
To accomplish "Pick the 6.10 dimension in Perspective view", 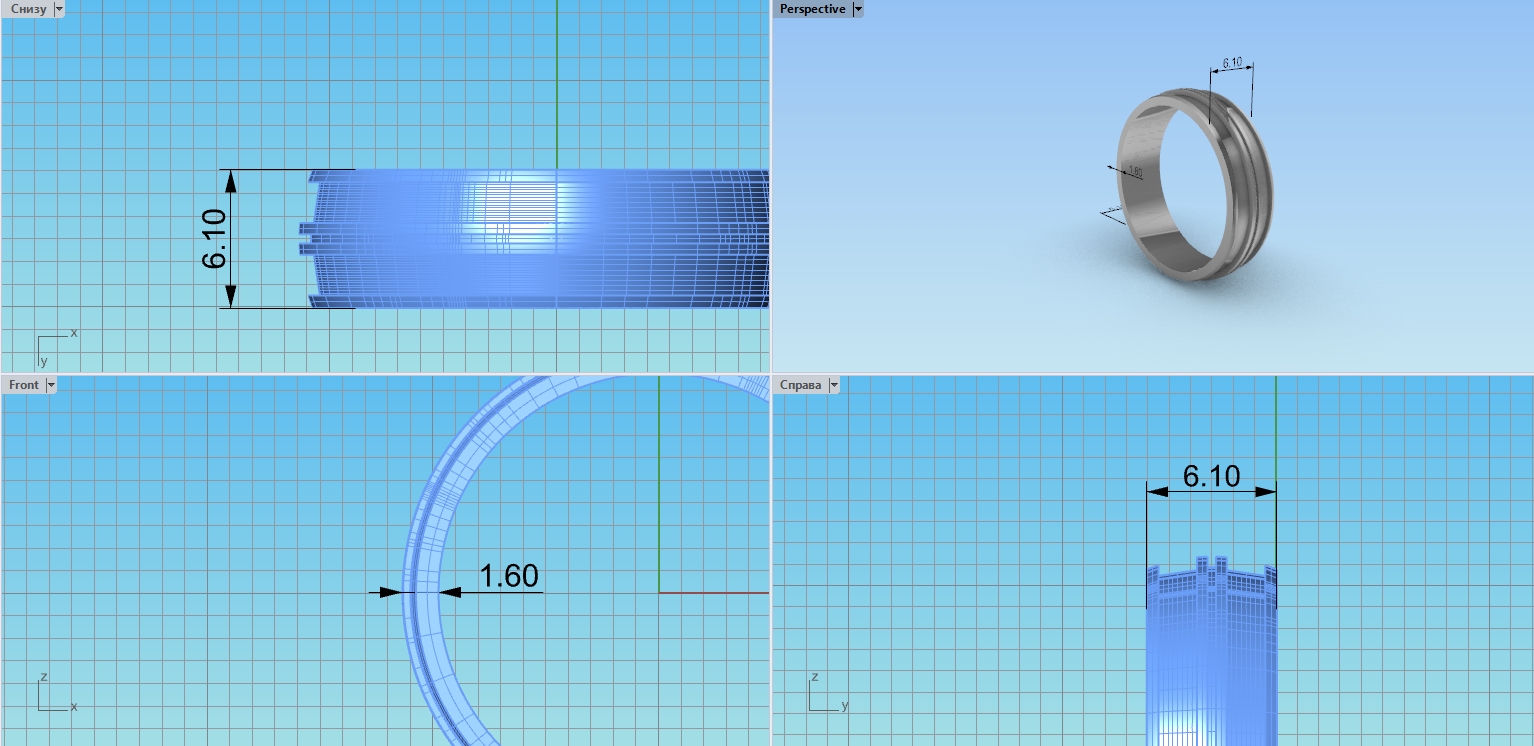I will point(1231,63).
